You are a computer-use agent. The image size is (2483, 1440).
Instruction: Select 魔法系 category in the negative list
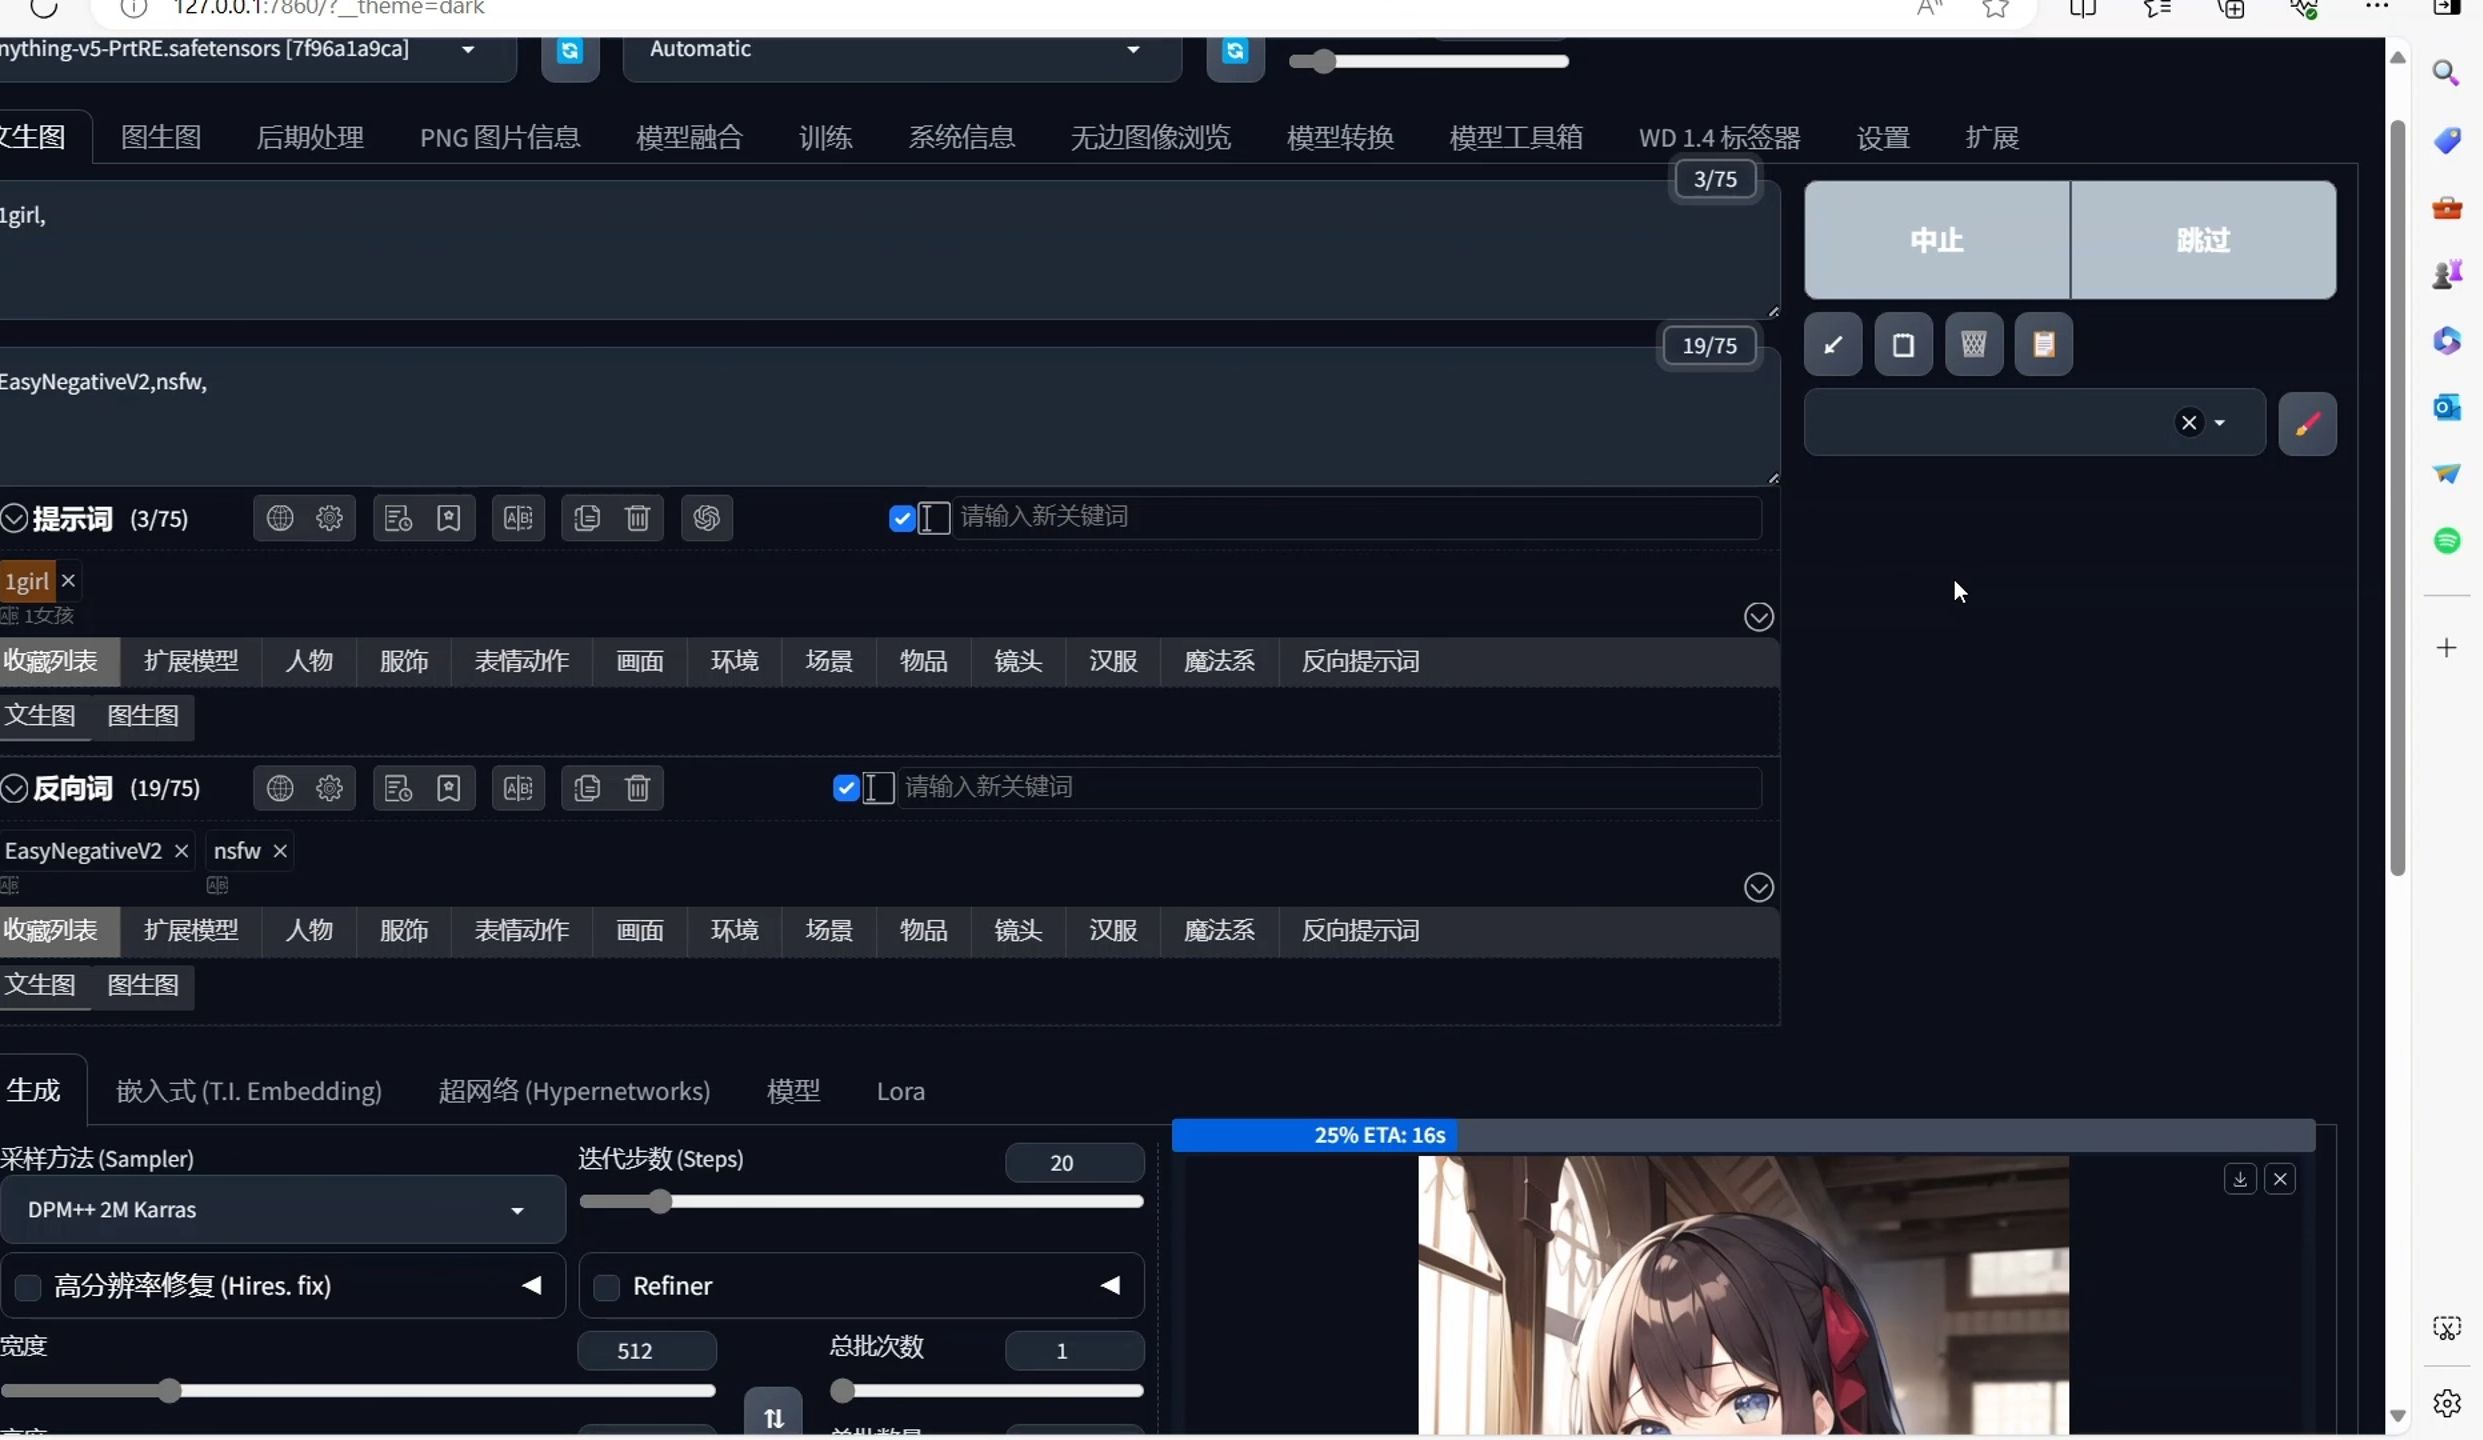[x=1219, y=932]
